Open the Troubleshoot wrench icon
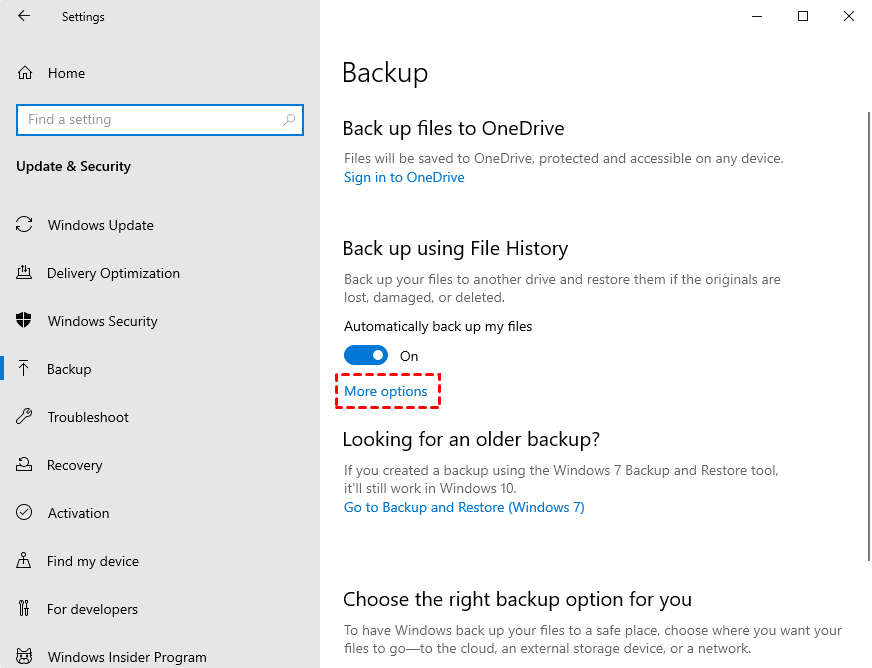 [24, 417]
